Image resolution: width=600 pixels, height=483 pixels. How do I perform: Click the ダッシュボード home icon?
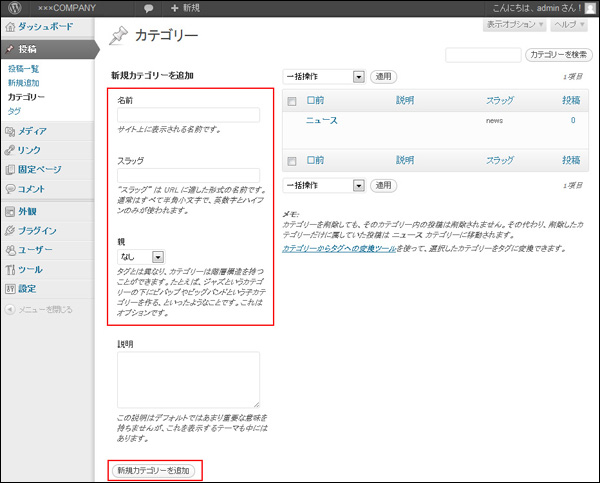click(10, 27)
